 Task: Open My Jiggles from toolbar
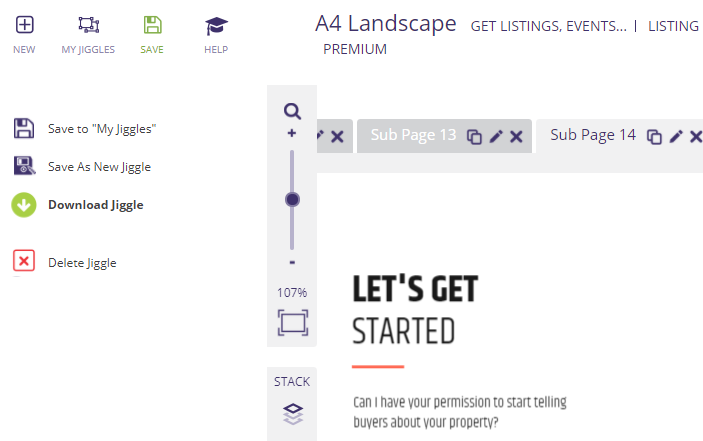(88, 25)
